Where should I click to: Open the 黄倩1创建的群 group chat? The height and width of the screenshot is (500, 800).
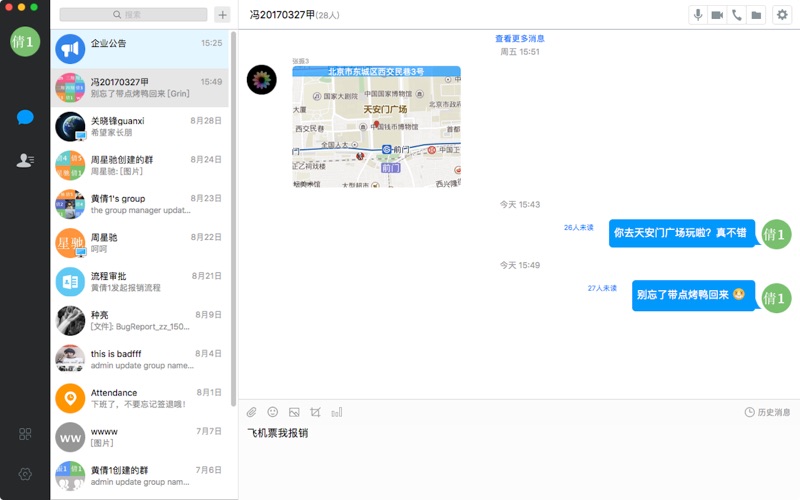click(139, 476)
